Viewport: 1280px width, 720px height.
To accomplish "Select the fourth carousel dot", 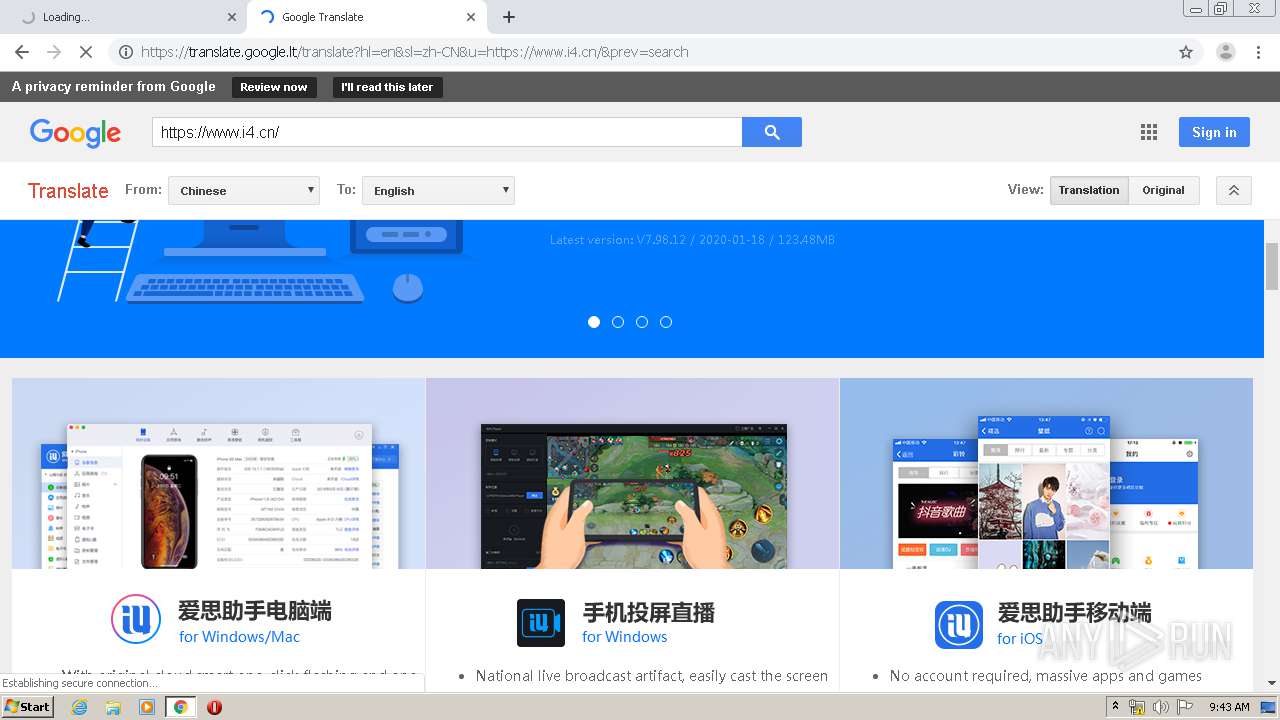I will coord(666,322).
